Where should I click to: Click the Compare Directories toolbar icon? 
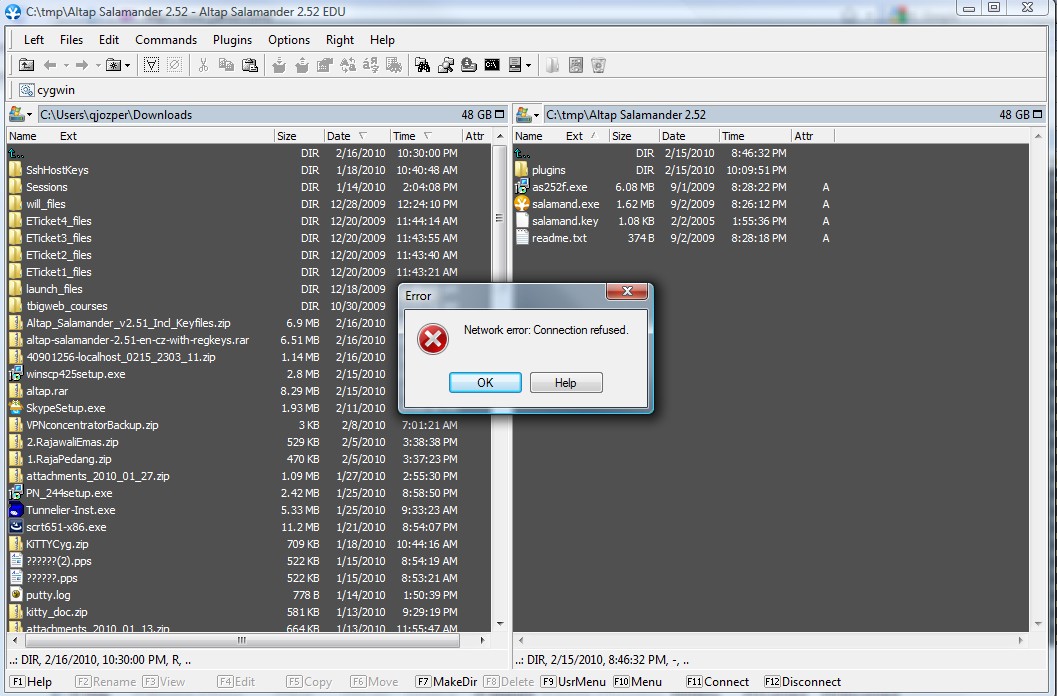pyautogui.click(x=446, y=65)
